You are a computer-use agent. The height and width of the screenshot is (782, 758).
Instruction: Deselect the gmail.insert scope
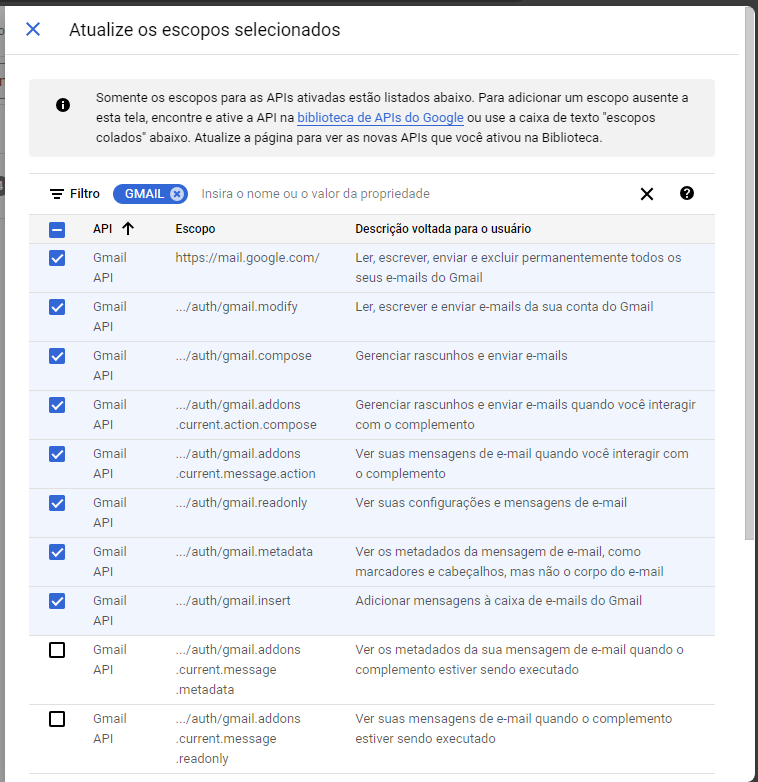pyautogui.click(x=57, y=601)
